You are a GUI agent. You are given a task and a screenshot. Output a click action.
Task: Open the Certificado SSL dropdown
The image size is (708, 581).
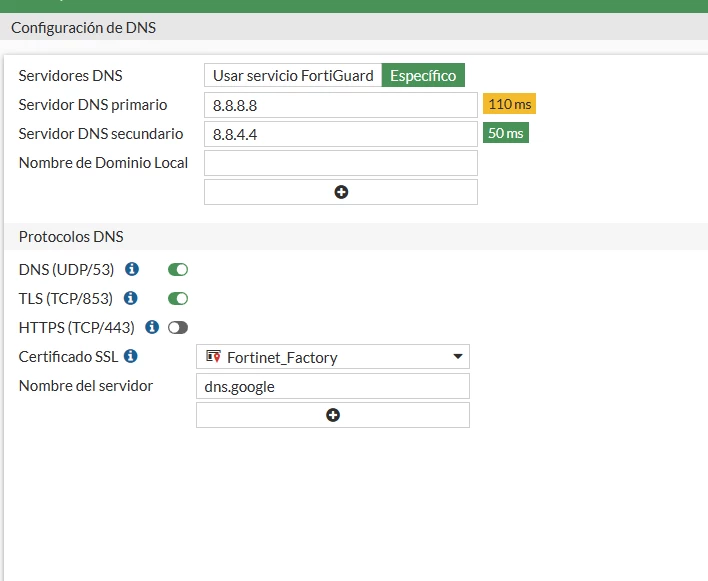click(x=333, y=357)
